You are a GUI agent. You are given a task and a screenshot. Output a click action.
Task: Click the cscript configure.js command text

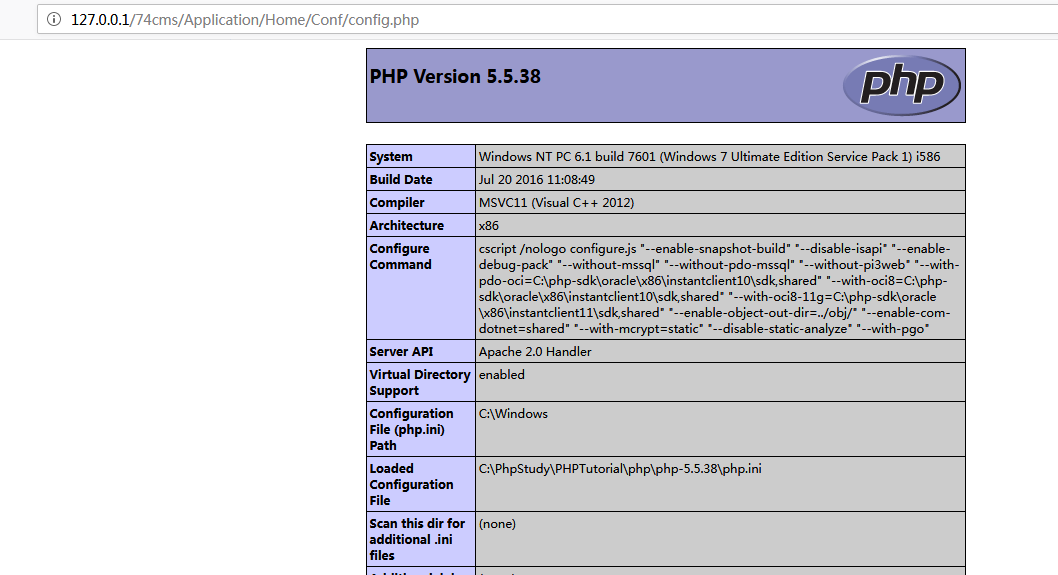click(719, 289)
